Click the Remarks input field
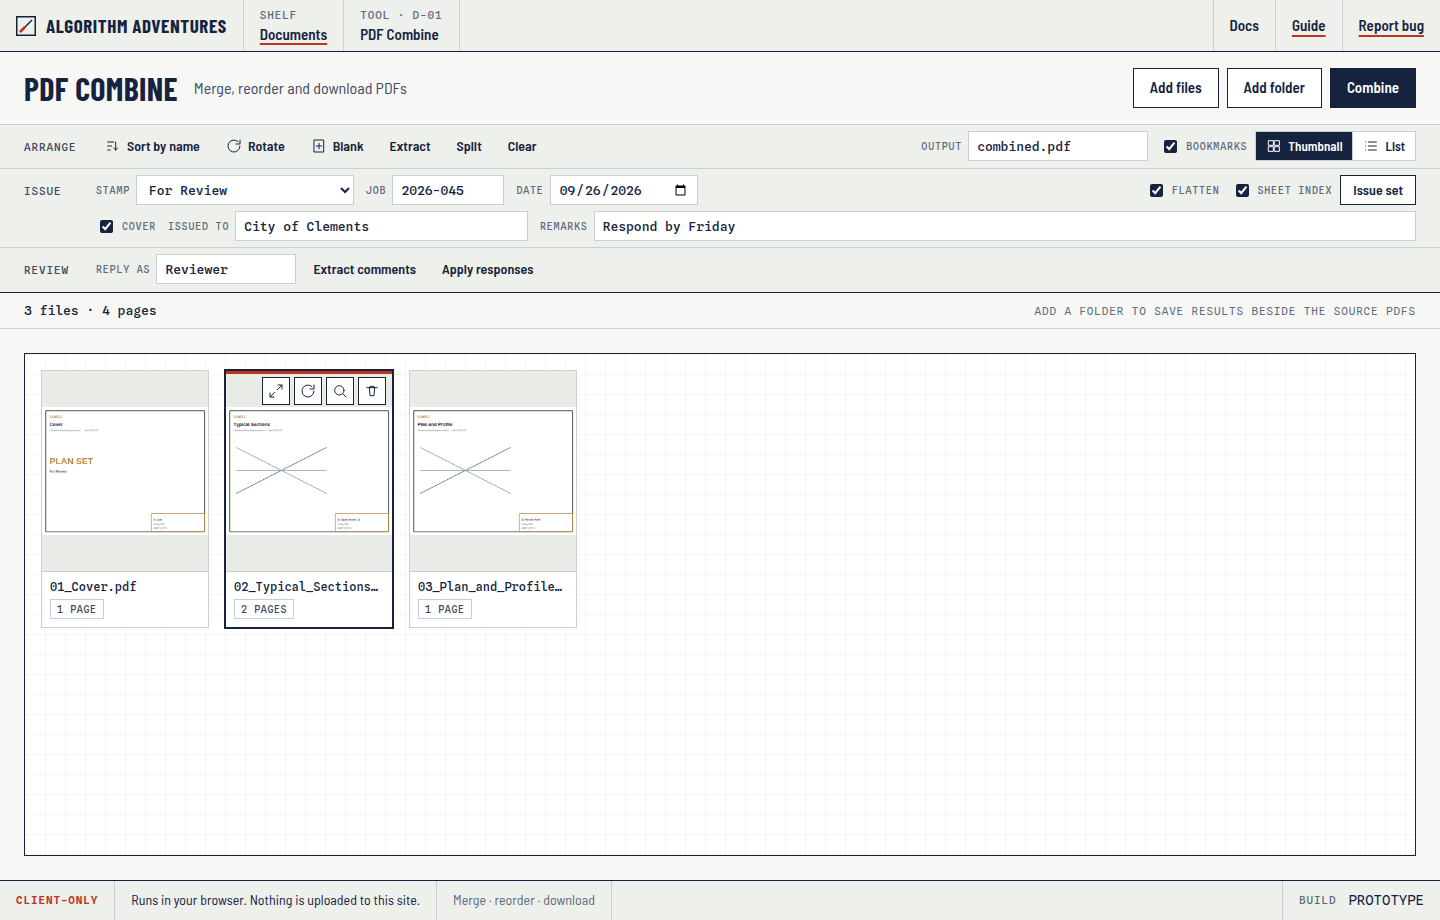 [1005, 226]
